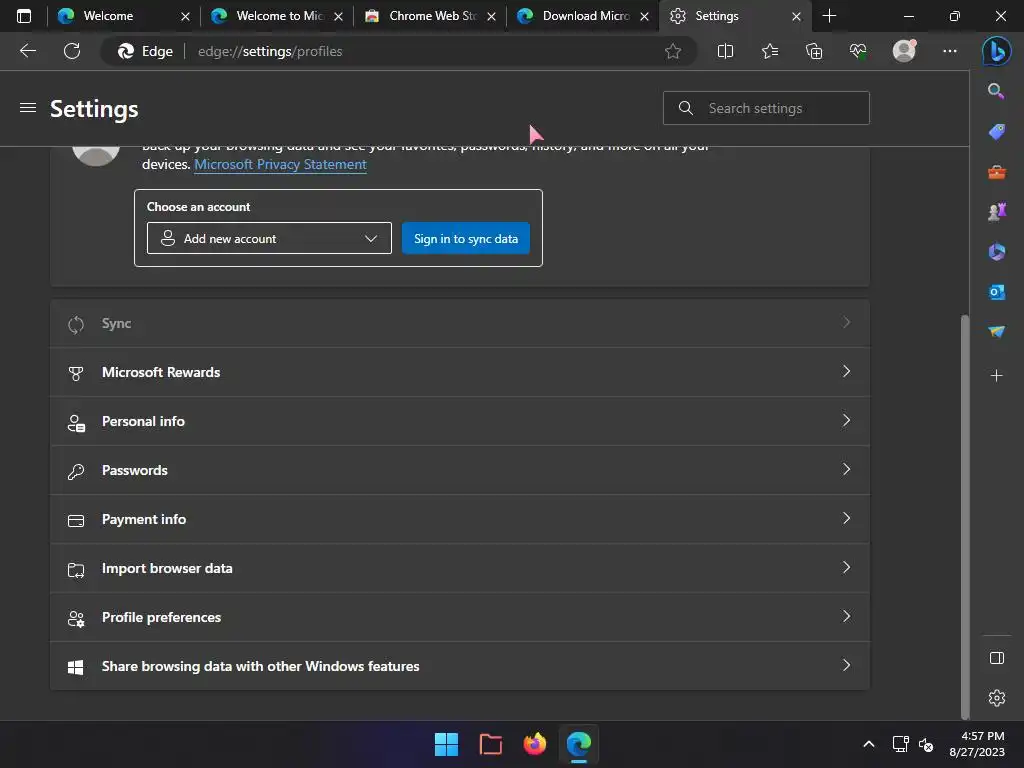Viewport: 1024px width, 768px height.
Task: Launch Firefox from taskbar
Action: [535, 744]
